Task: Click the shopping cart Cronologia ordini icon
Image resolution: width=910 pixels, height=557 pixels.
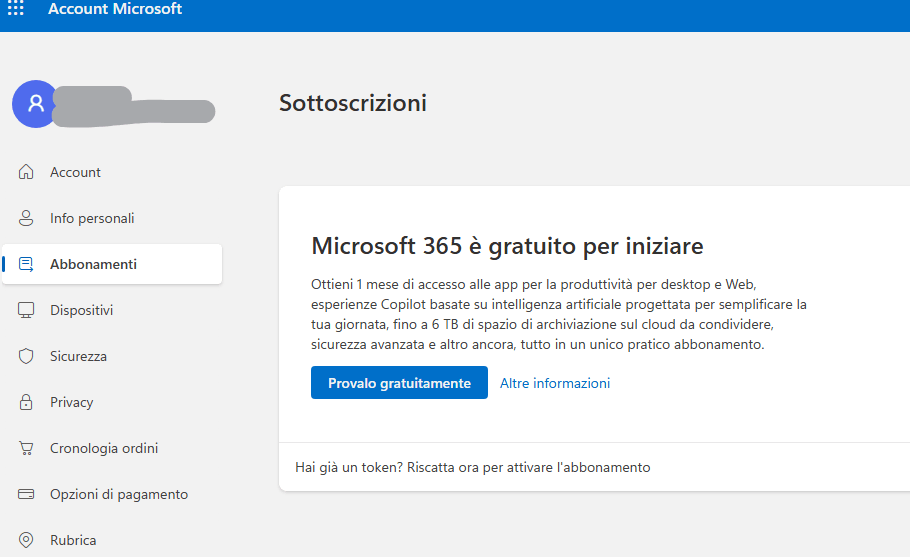Action: coord(26,448)
